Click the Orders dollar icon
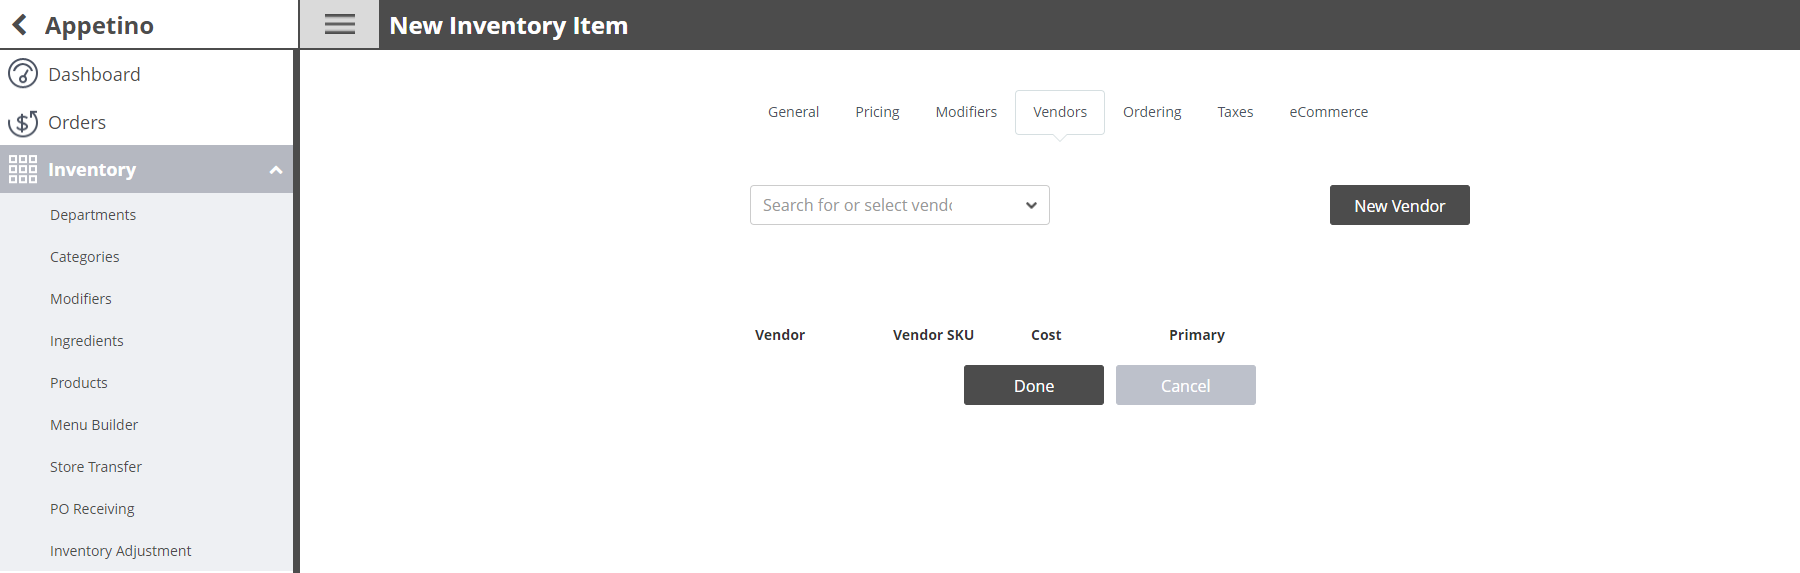 click(x=23, y=122)
